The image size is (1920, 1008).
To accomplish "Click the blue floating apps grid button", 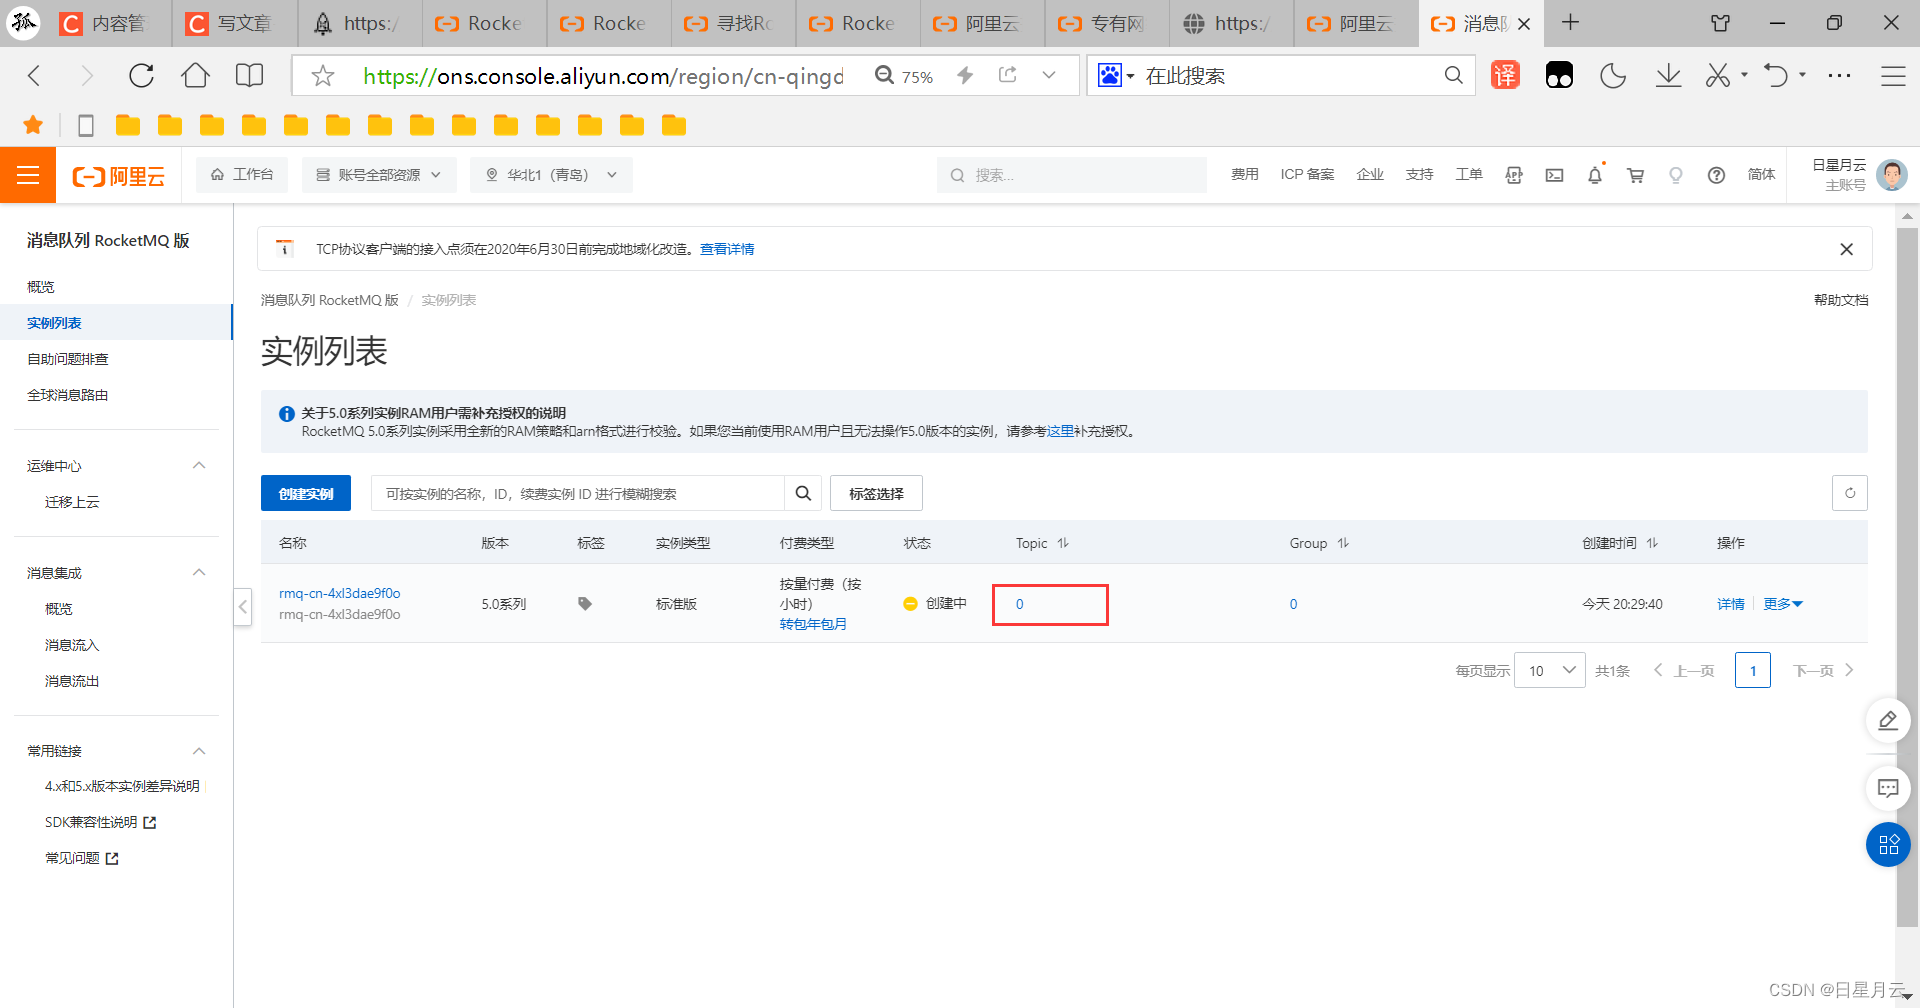I will pos(1888,845).
